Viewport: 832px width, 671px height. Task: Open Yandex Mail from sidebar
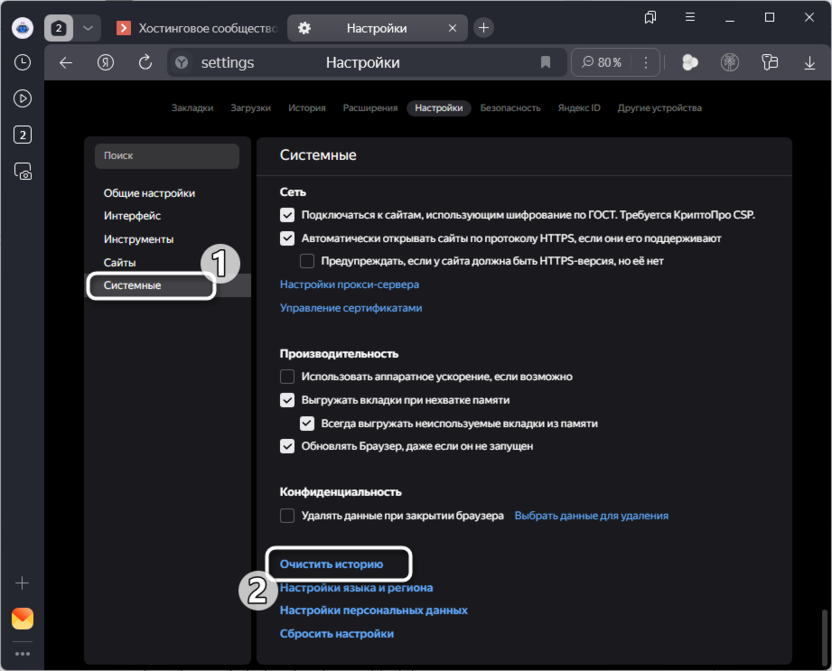pos(22,618)
